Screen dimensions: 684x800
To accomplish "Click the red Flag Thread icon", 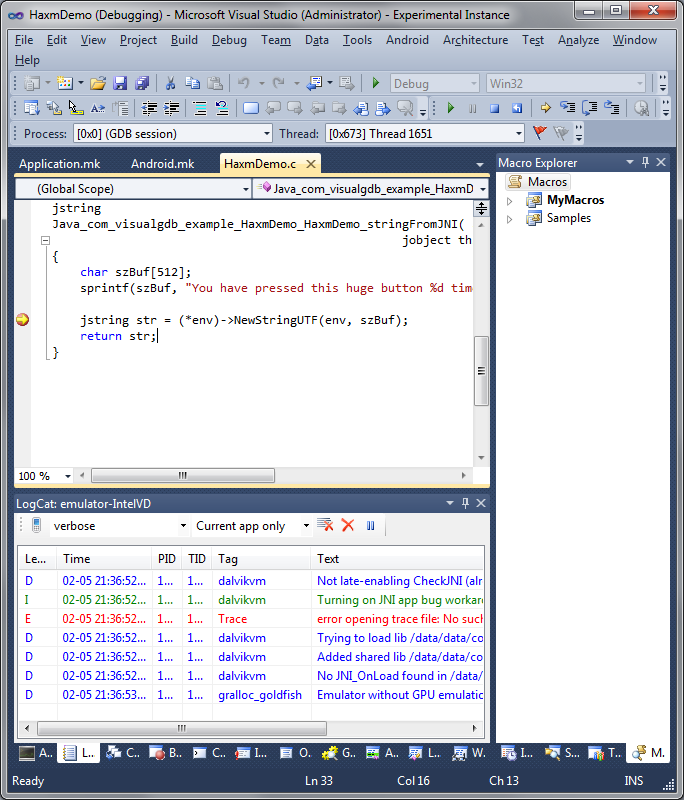I will pos(539,133).
